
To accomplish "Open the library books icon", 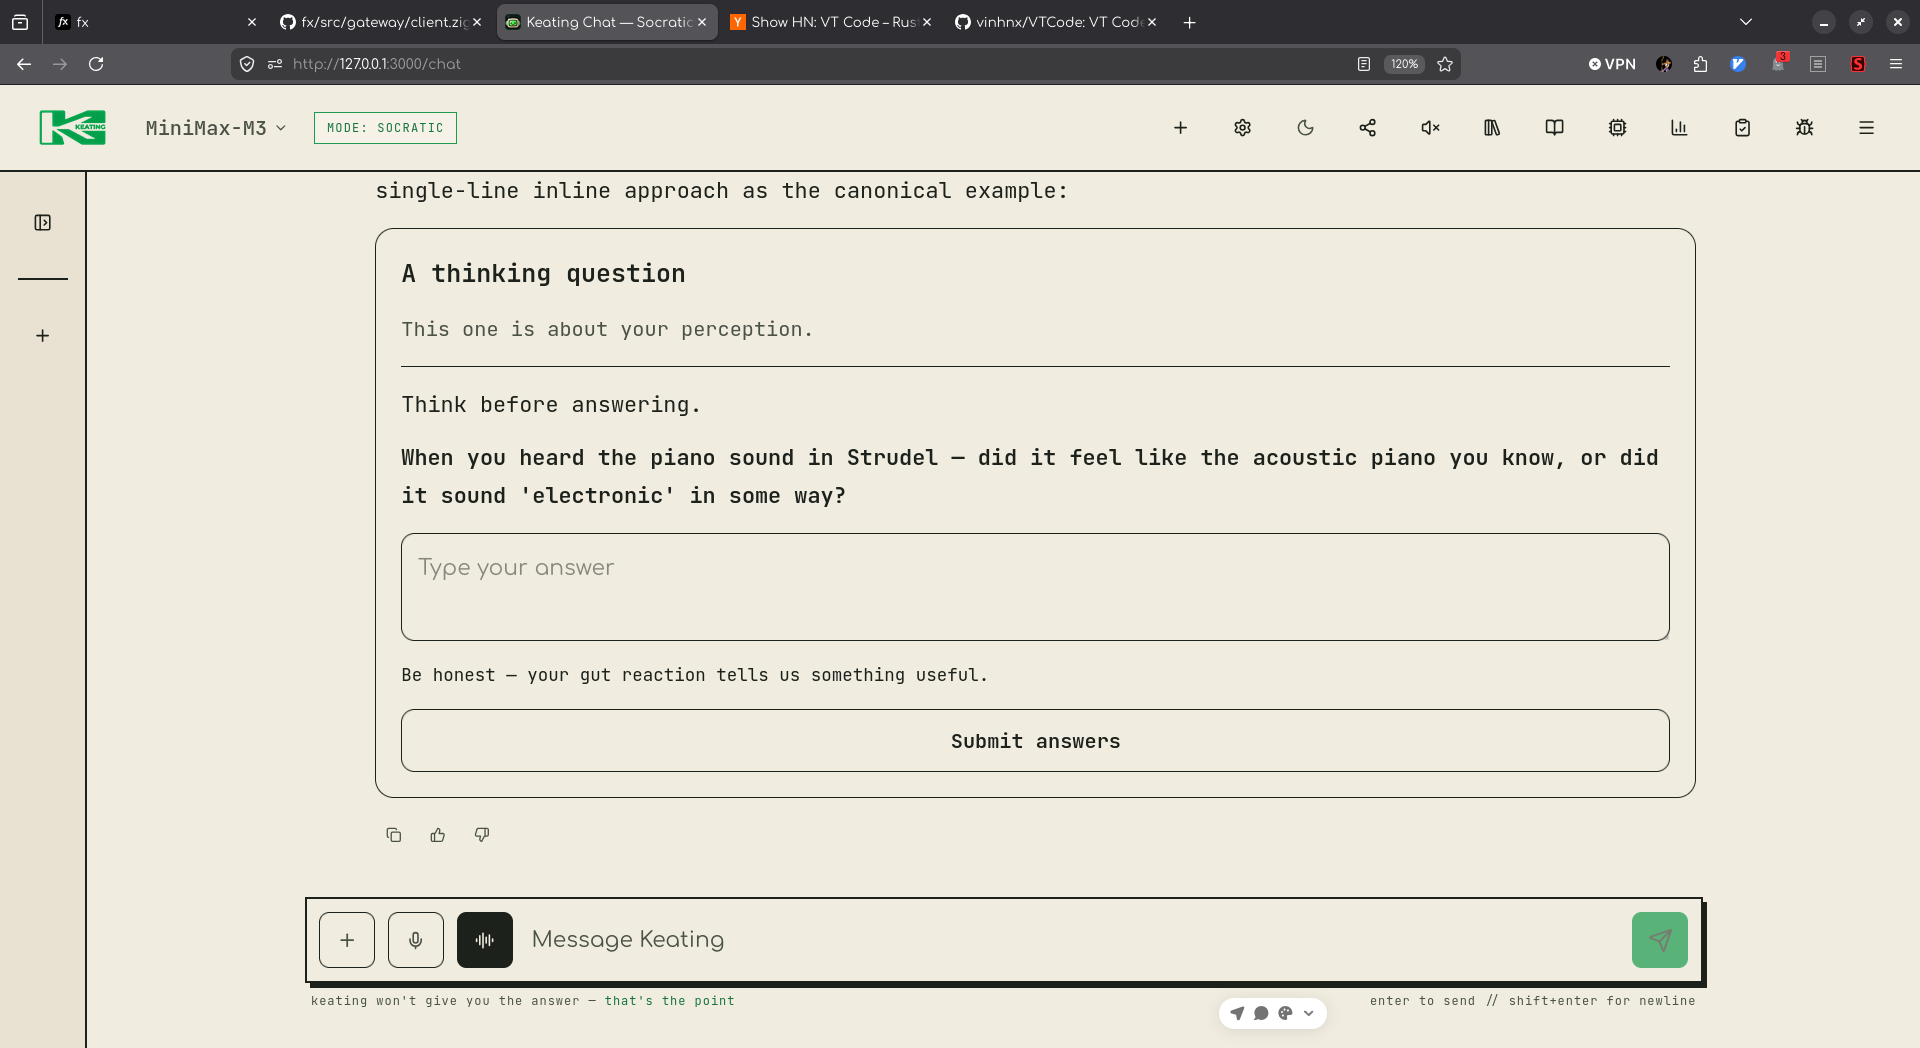I will coord(1492,128).
